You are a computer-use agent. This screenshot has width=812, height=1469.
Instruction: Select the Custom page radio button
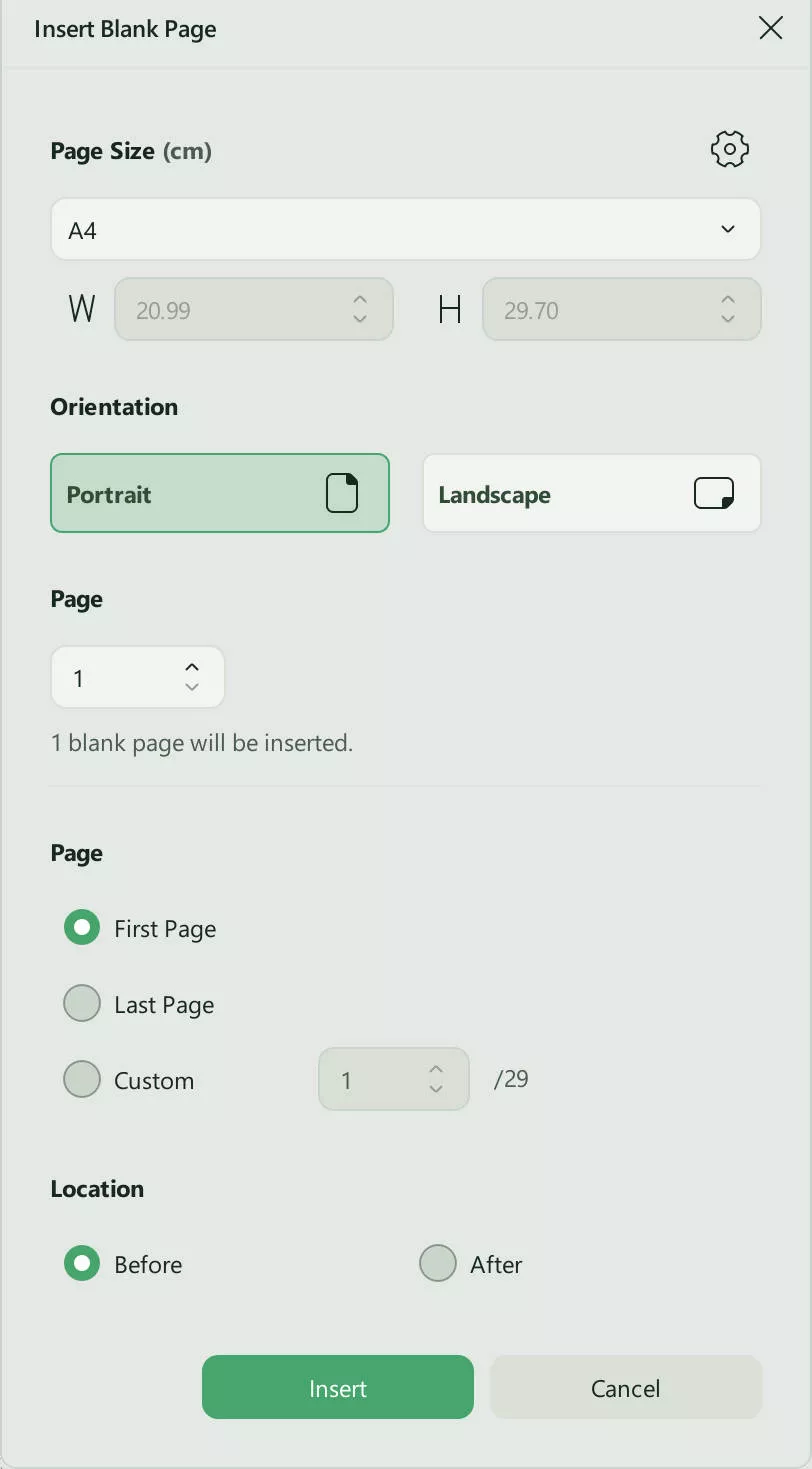[82, 1079]
